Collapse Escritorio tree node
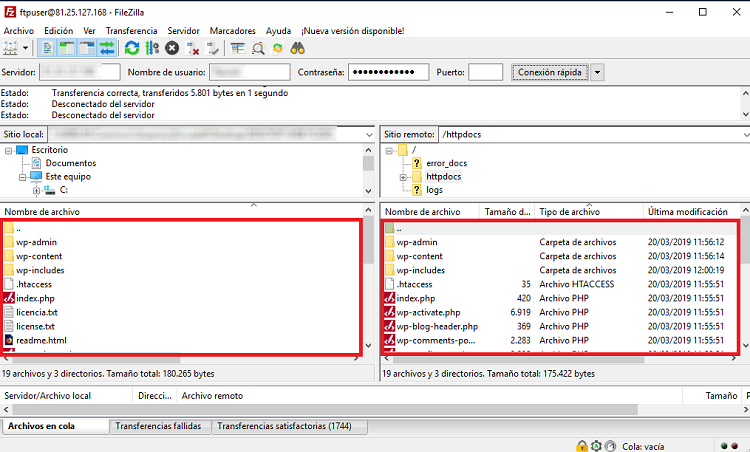The height and width of the screenshot is (452, 750). click(8, 151)
